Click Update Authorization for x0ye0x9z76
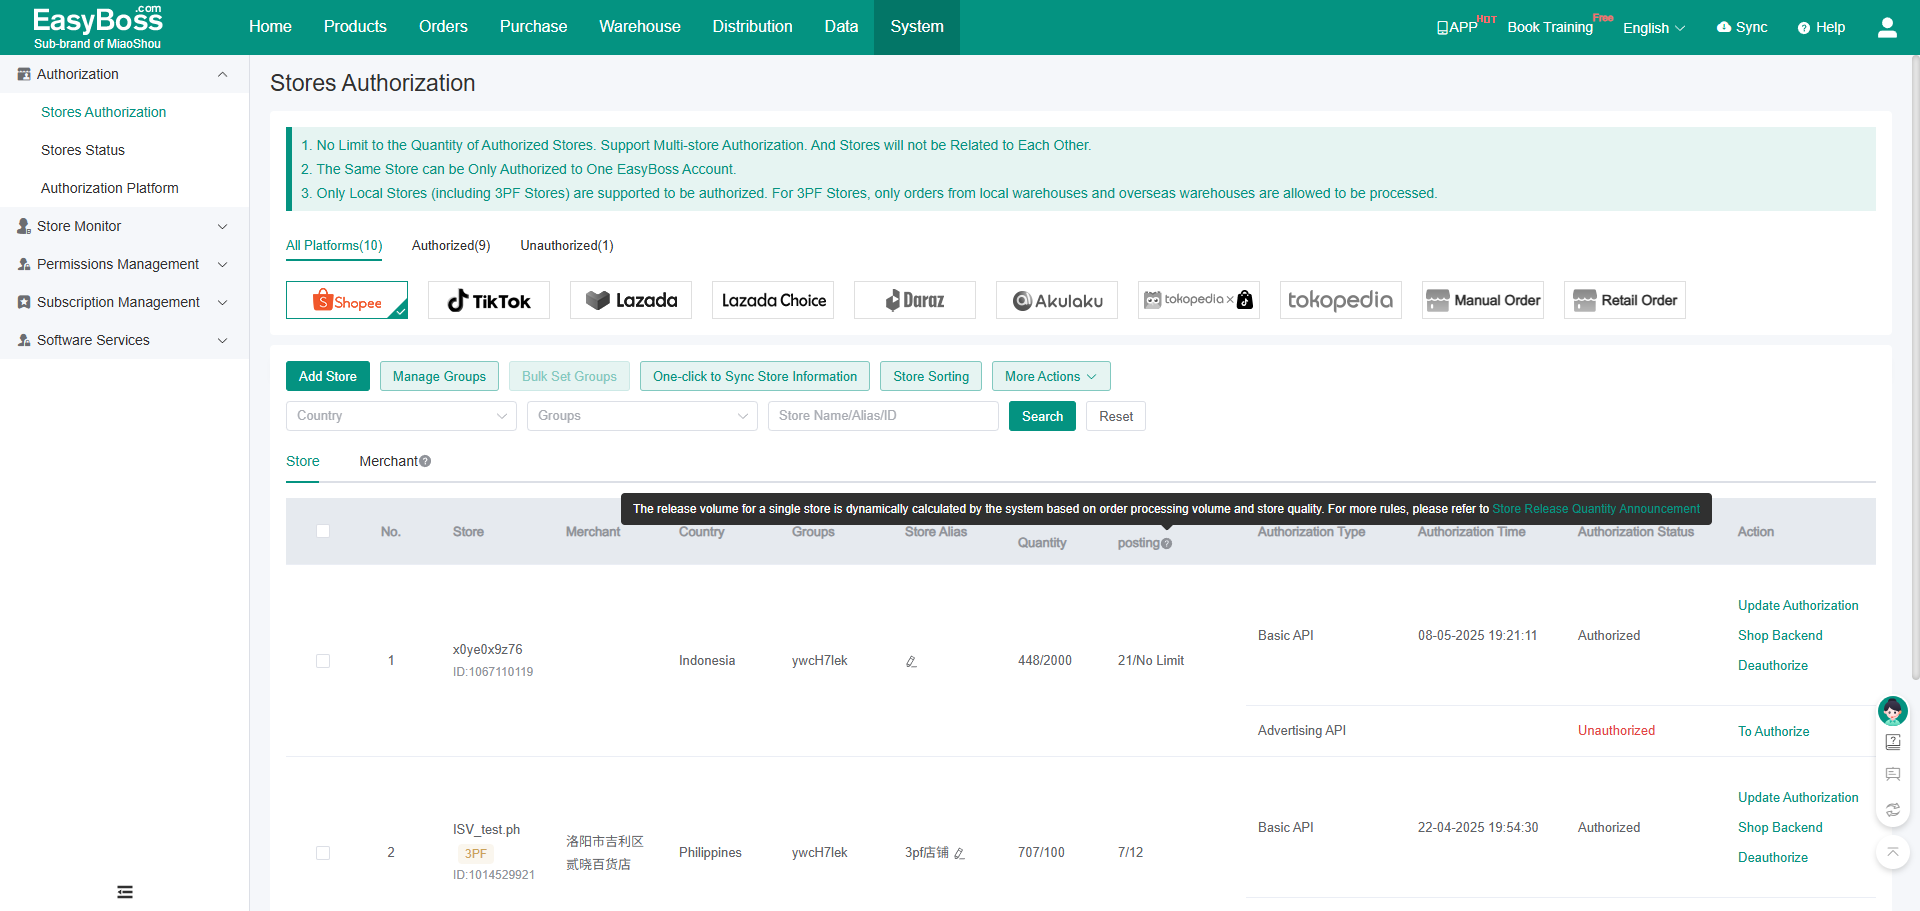 (x=1798, y=605)
